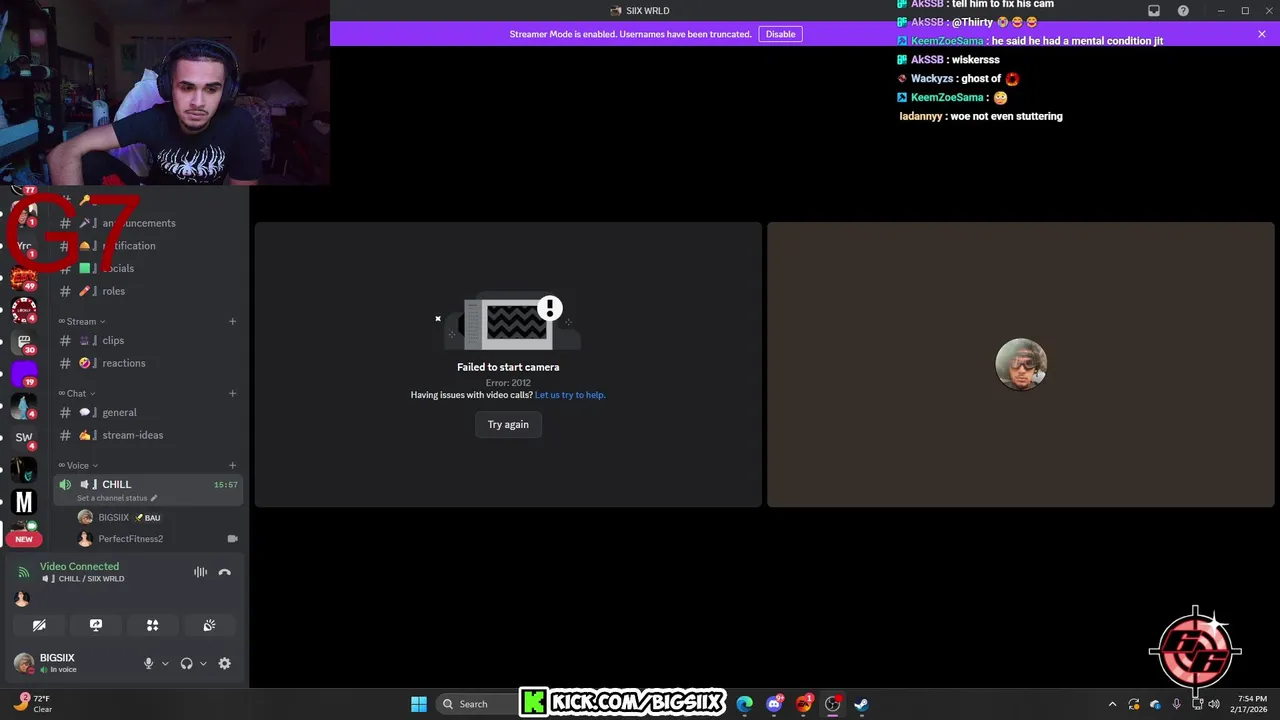Viewport: 1280px width, 720px height.
Task: Click the Share Your Screen icon
Action: (96, 625)
